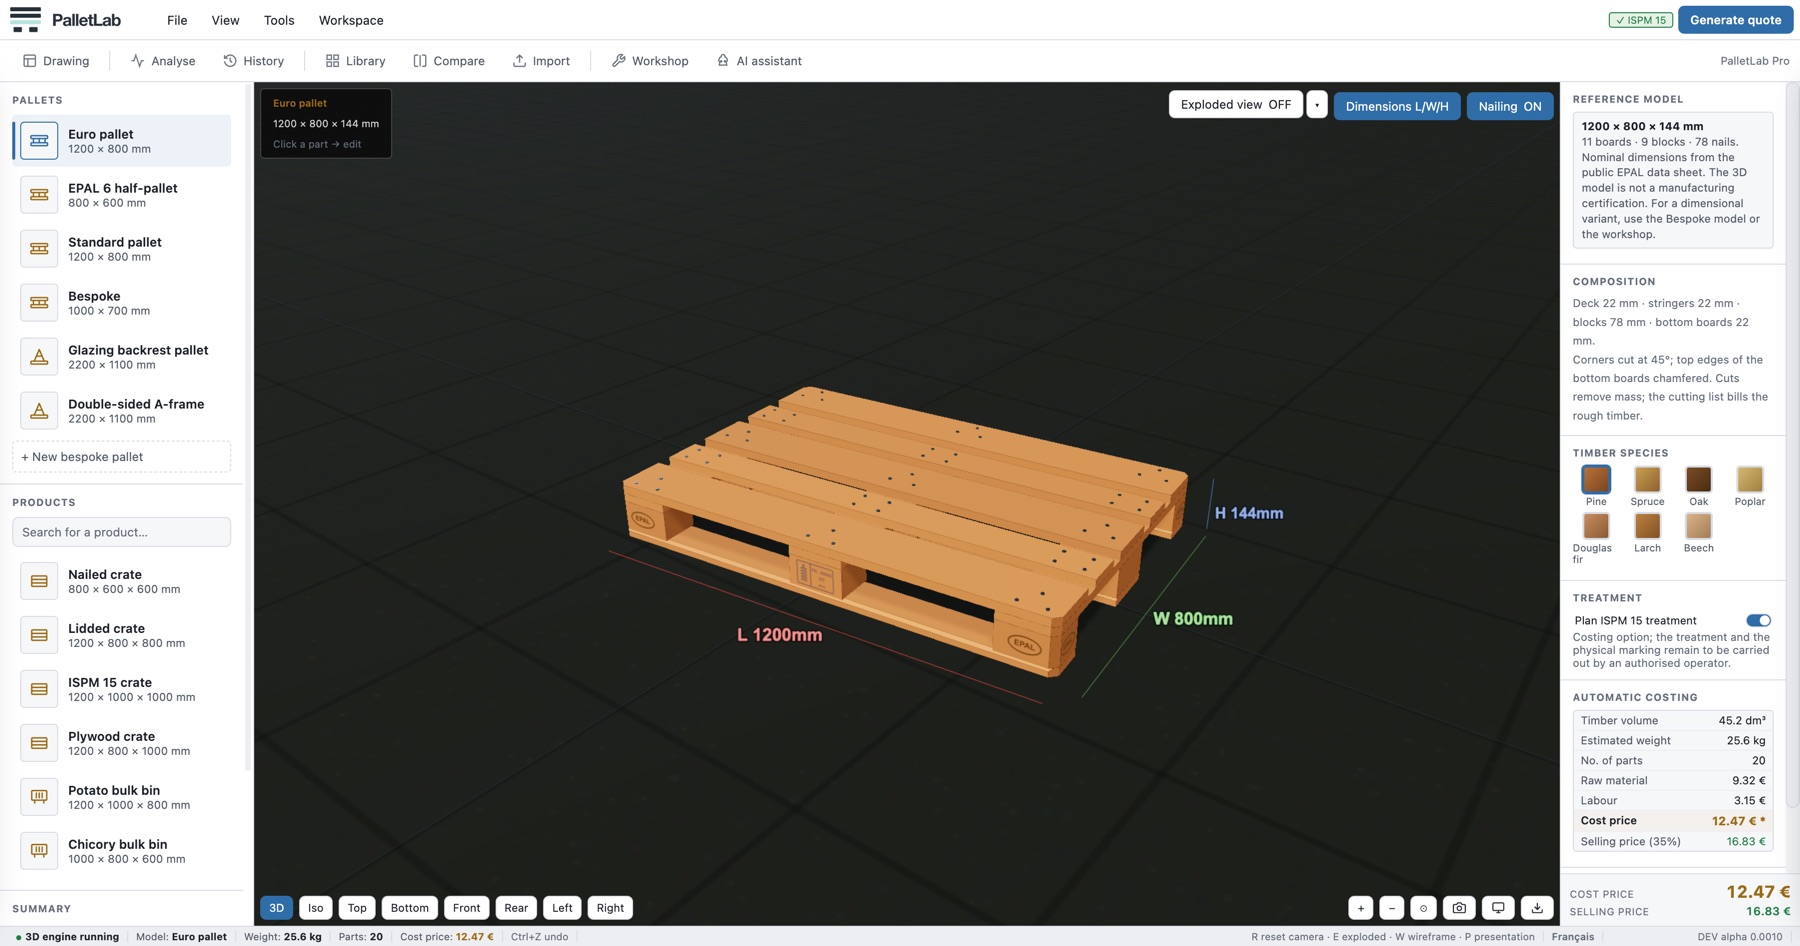Toggle the Plan ISPM 15 treatment switch
This screenshot has height=946, width=1800.
(x=1758, y=621)
